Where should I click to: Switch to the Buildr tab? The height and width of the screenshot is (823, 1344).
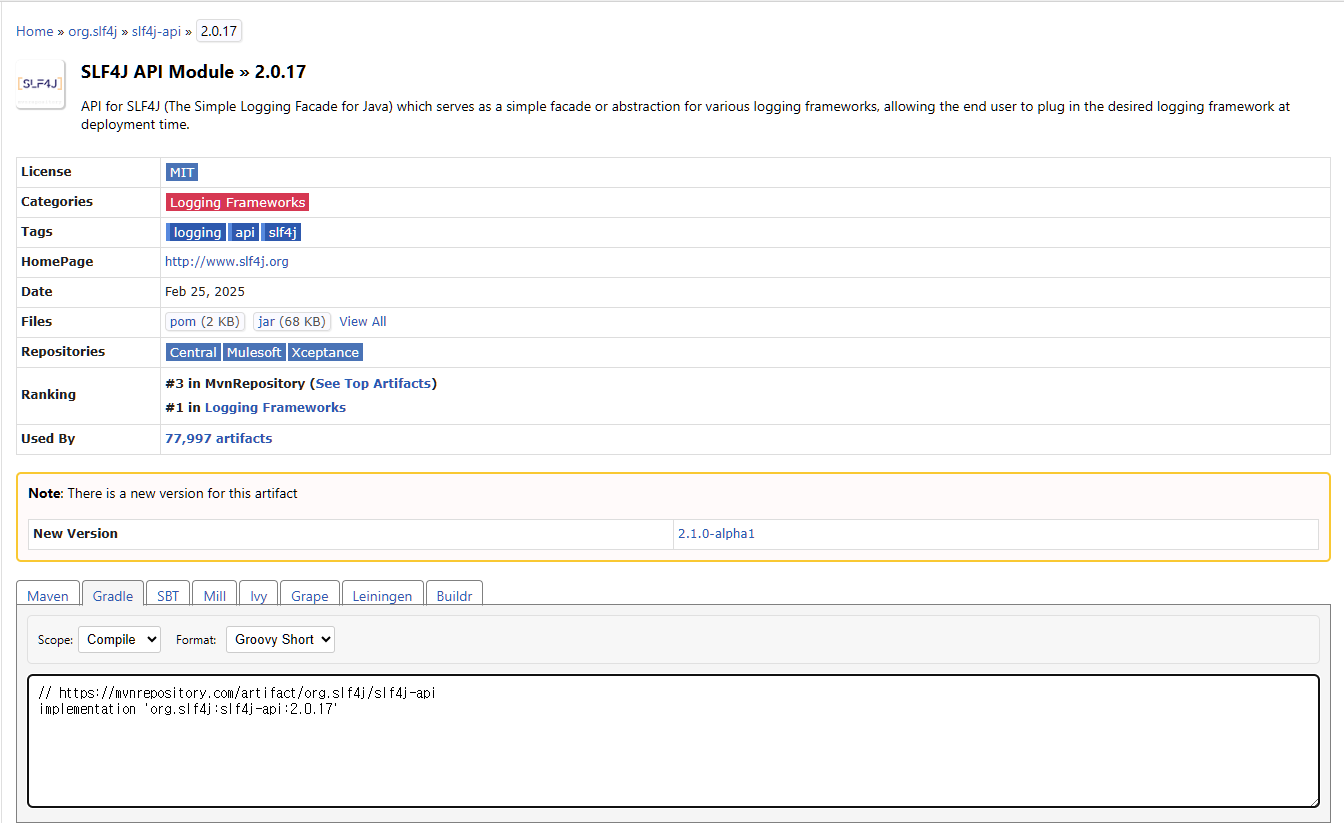[x=455, y=595]
